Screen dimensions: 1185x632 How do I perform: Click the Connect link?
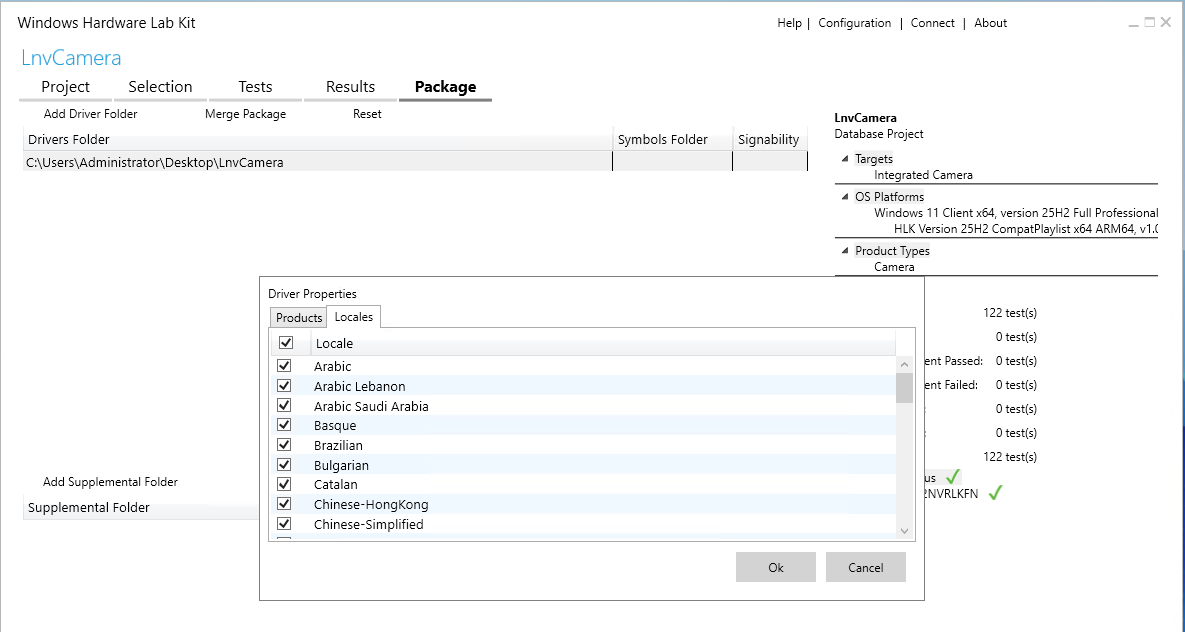click(x=933, y=23)
